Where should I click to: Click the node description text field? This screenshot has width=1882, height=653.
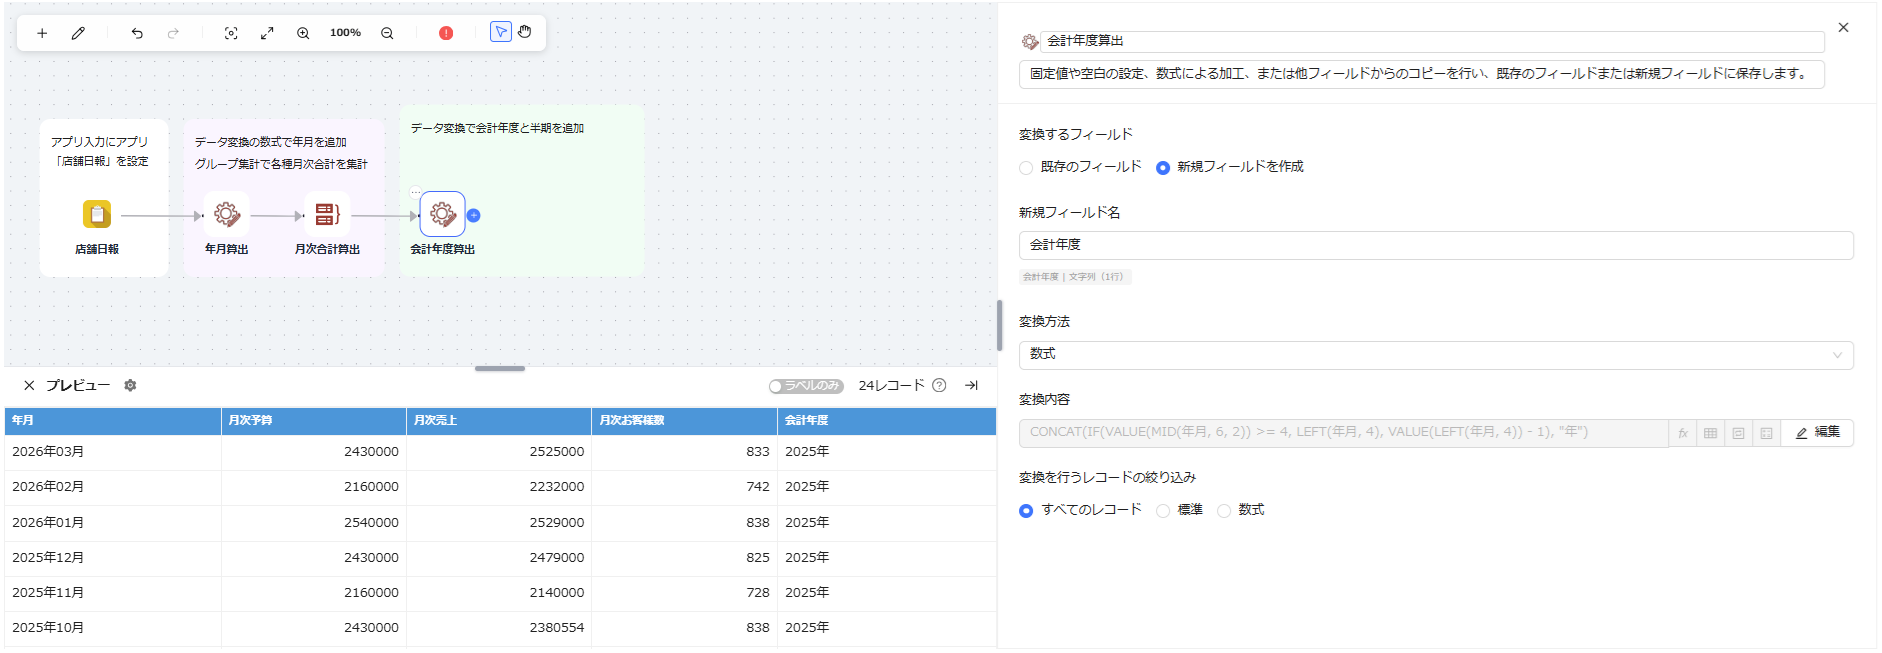[x=1421, y=74]
